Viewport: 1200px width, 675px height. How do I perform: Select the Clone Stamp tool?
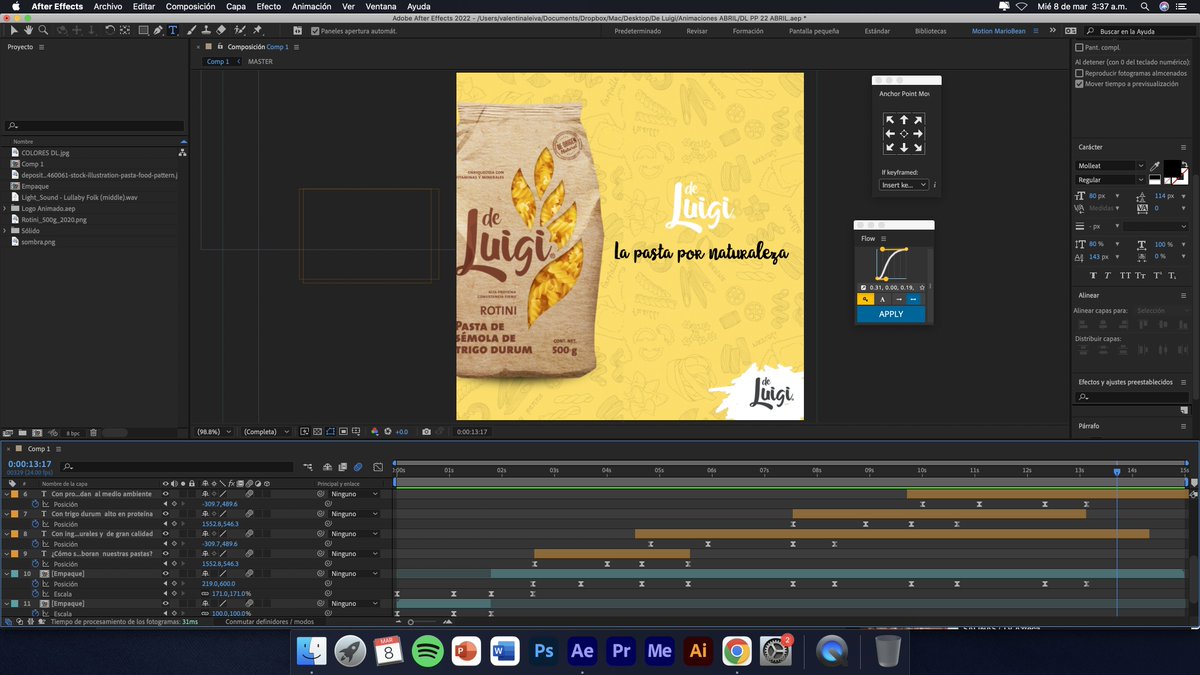(x=207, y=30)
